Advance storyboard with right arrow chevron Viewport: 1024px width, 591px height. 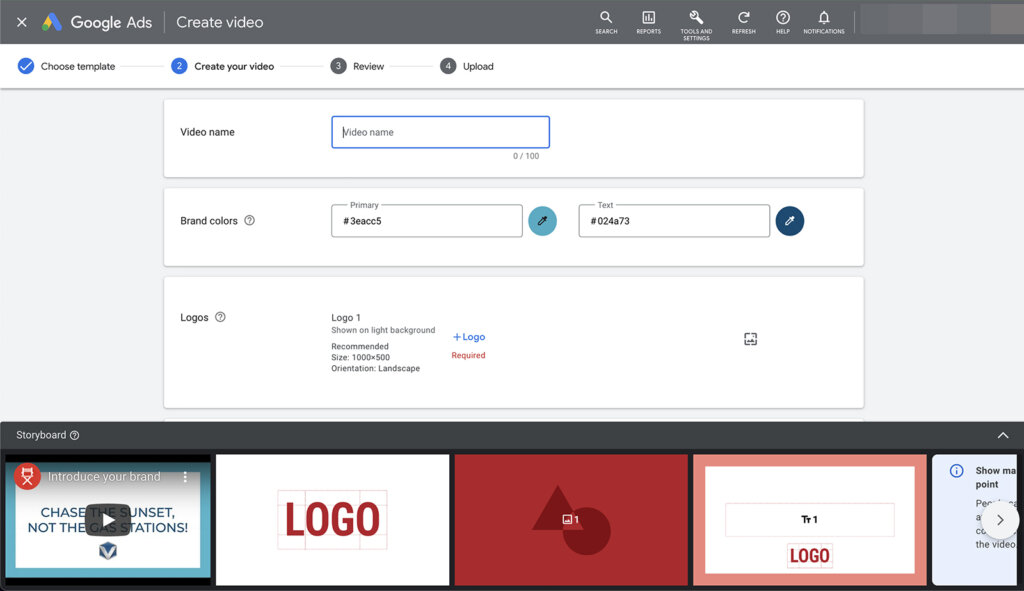[x=1000, y=520]
